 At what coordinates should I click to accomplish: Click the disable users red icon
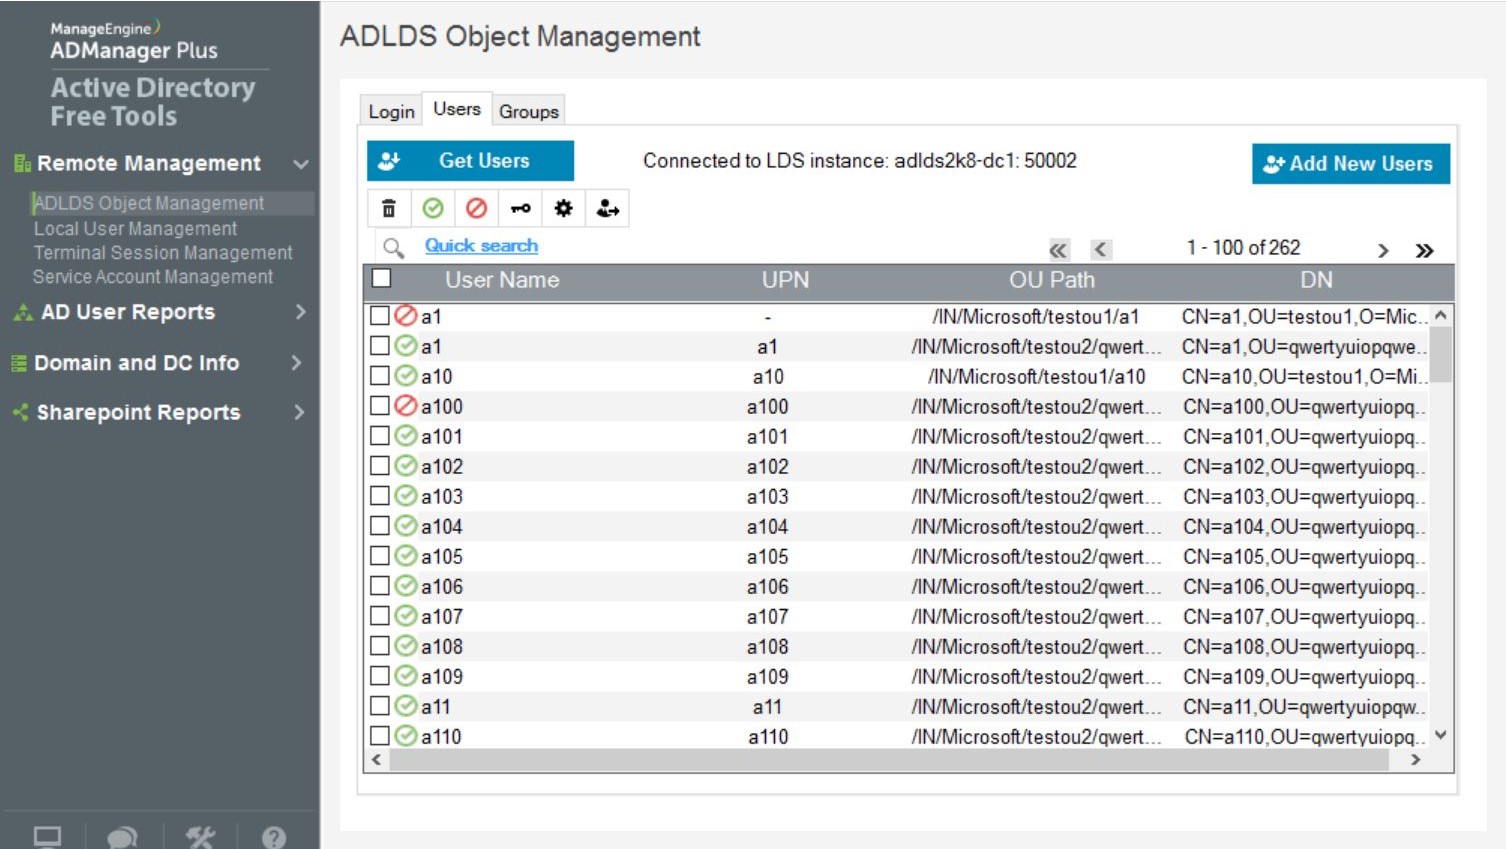(476, 208)
